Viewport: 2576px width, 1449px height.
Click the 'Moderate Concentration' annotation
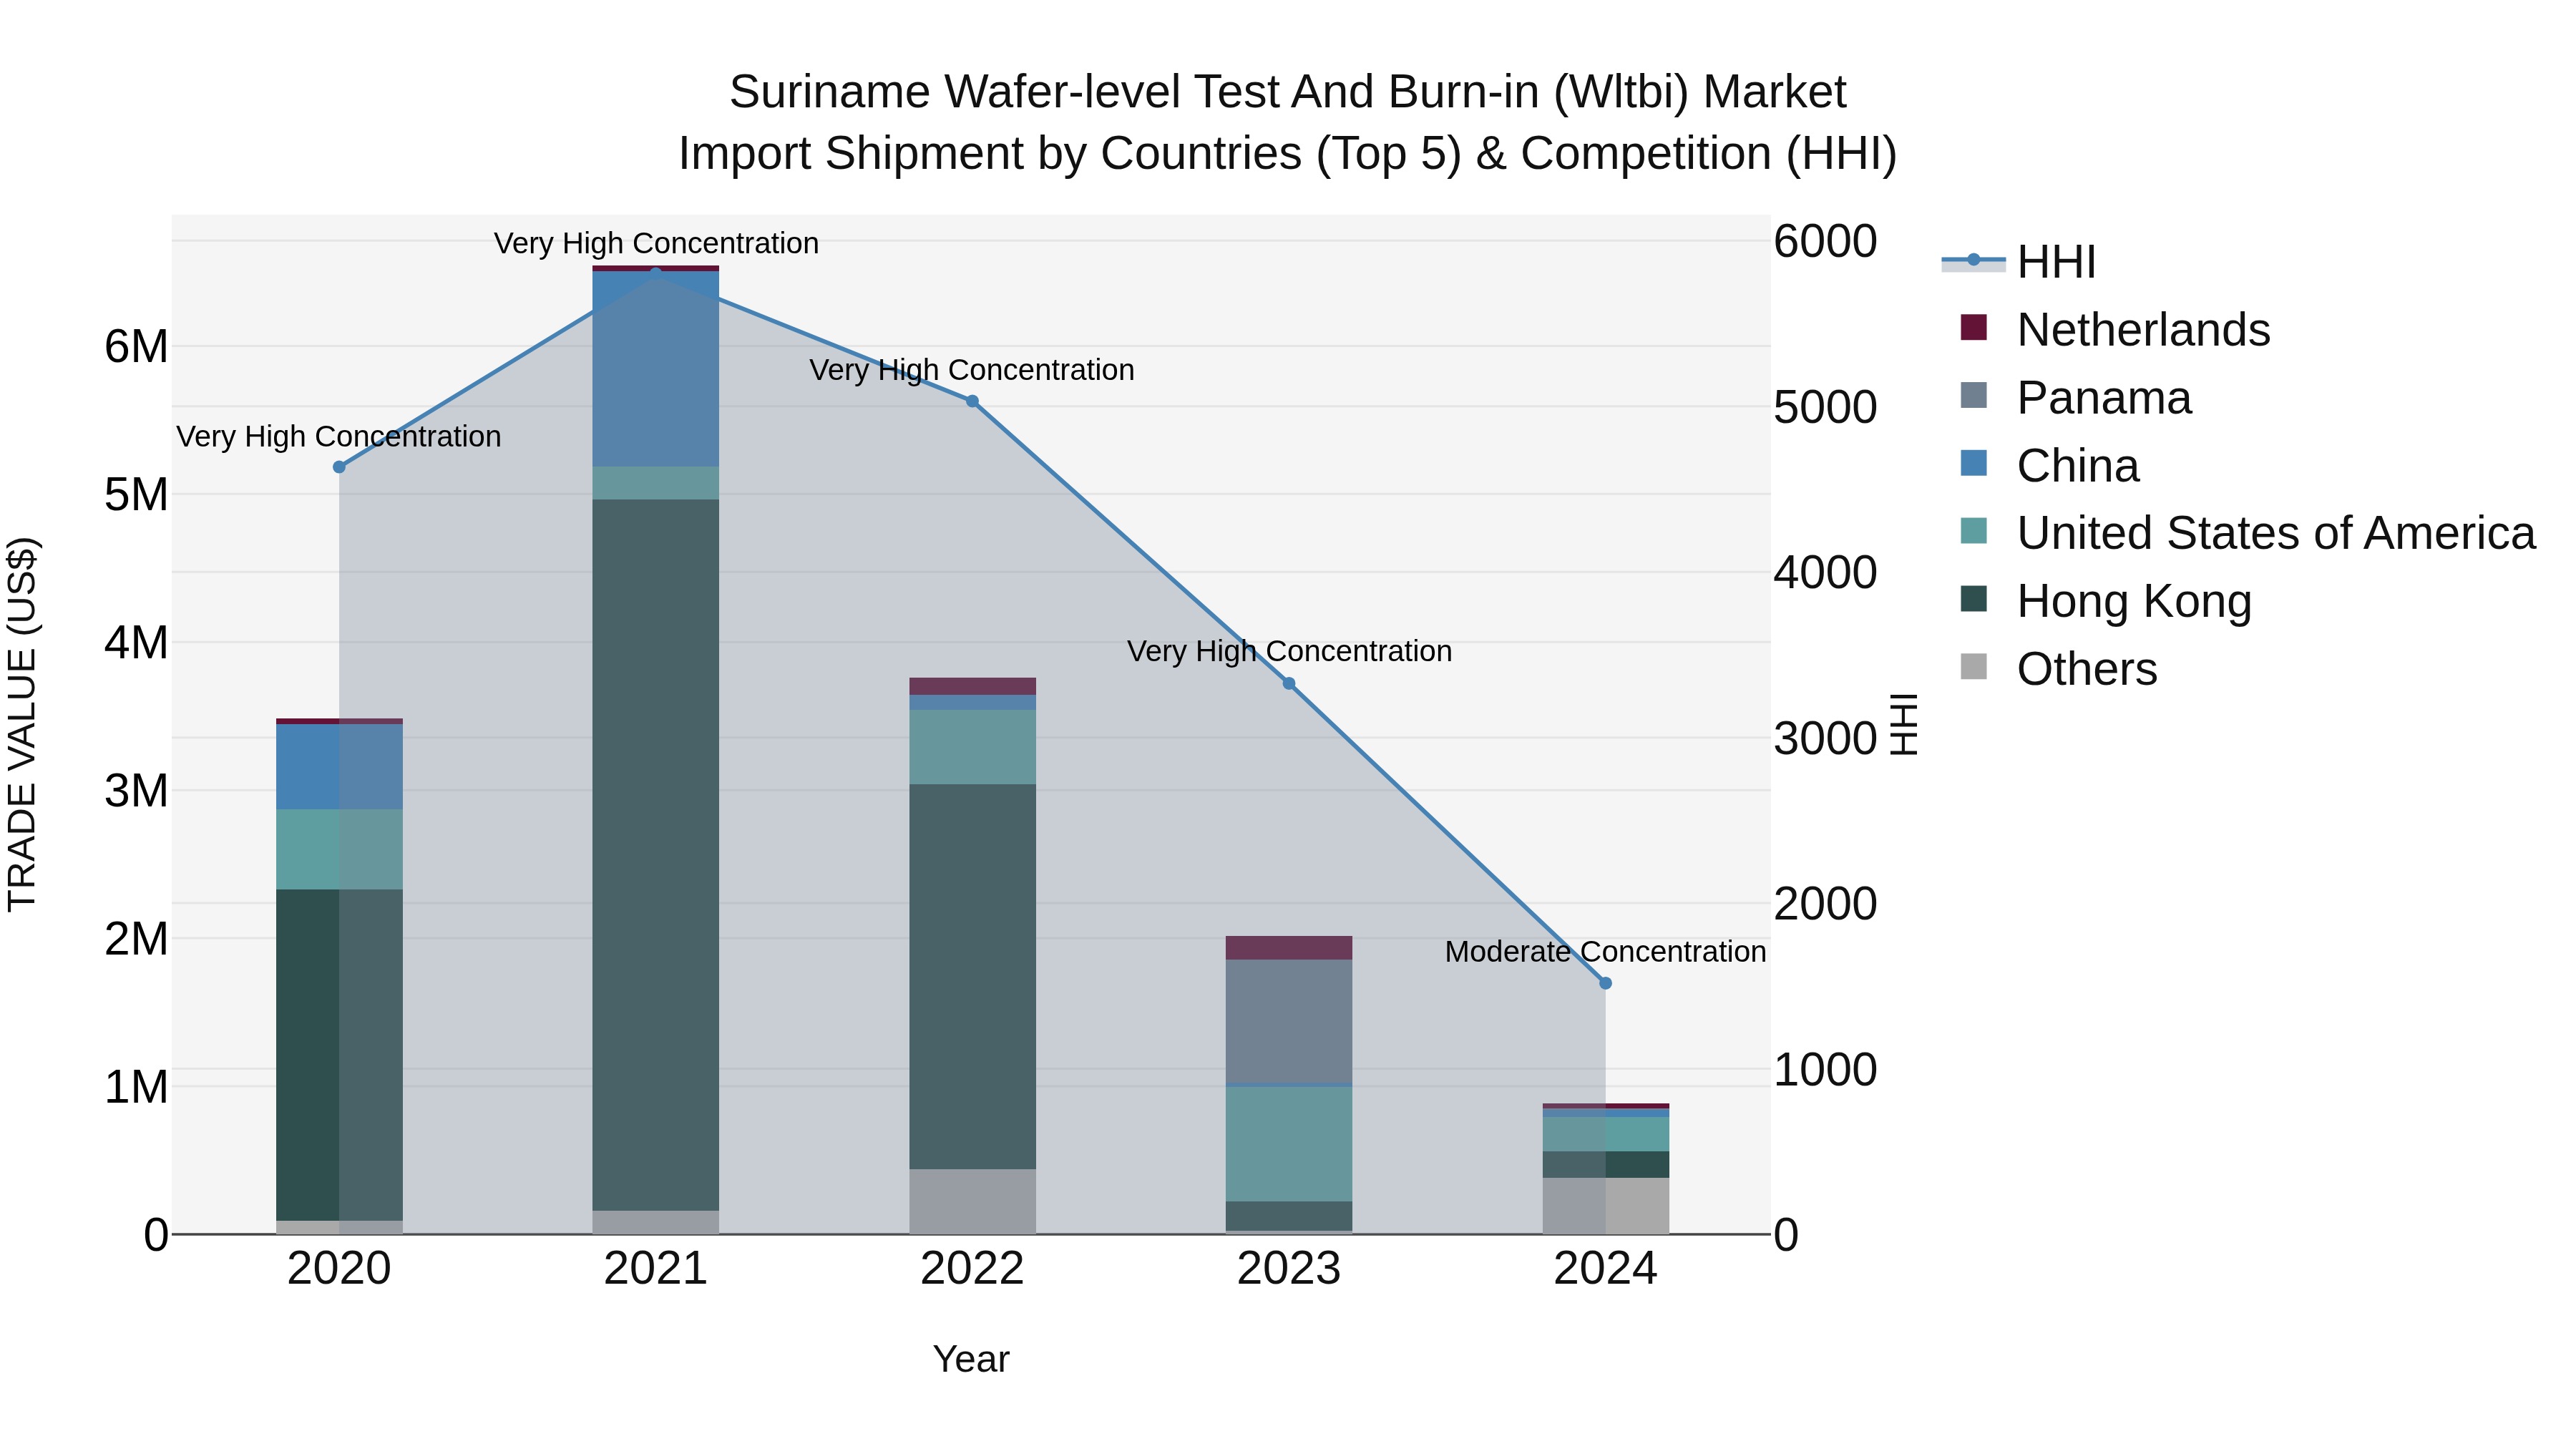click(x=1606, y=952)
